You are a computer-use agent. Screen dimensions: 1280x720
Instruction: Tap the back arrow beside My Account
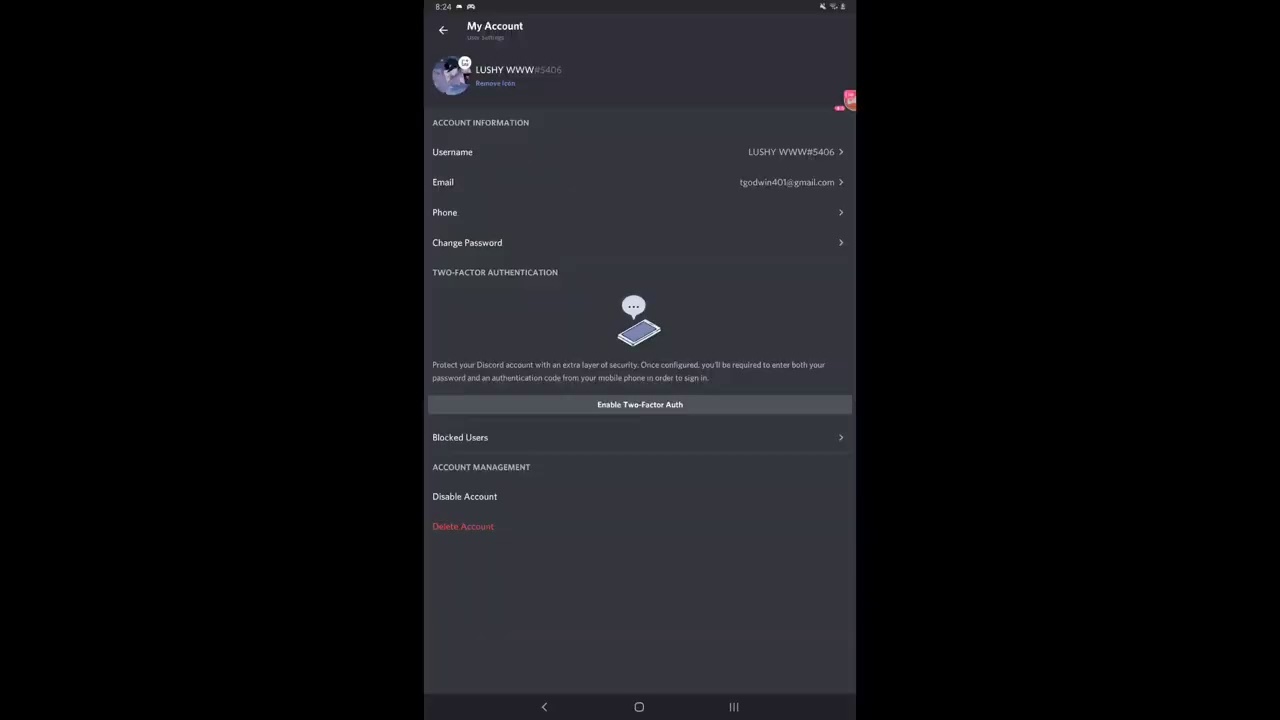coord(443,30)
